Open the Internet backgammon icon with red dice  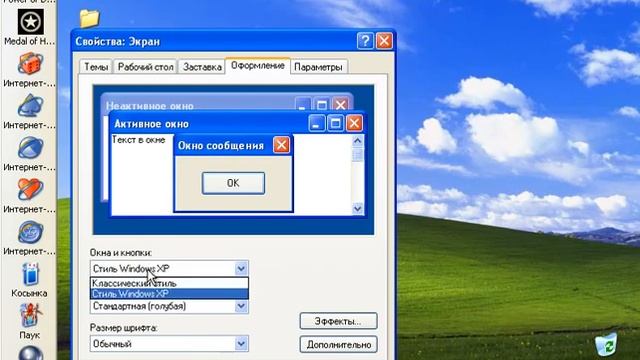pos(30,64)
